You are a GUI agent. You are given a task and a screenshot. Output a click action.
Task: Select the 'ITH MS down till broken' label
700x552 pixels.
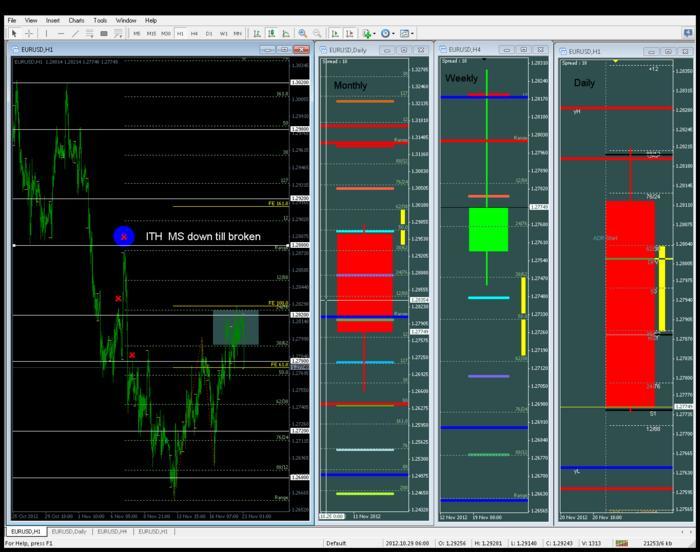click(203, 236)
